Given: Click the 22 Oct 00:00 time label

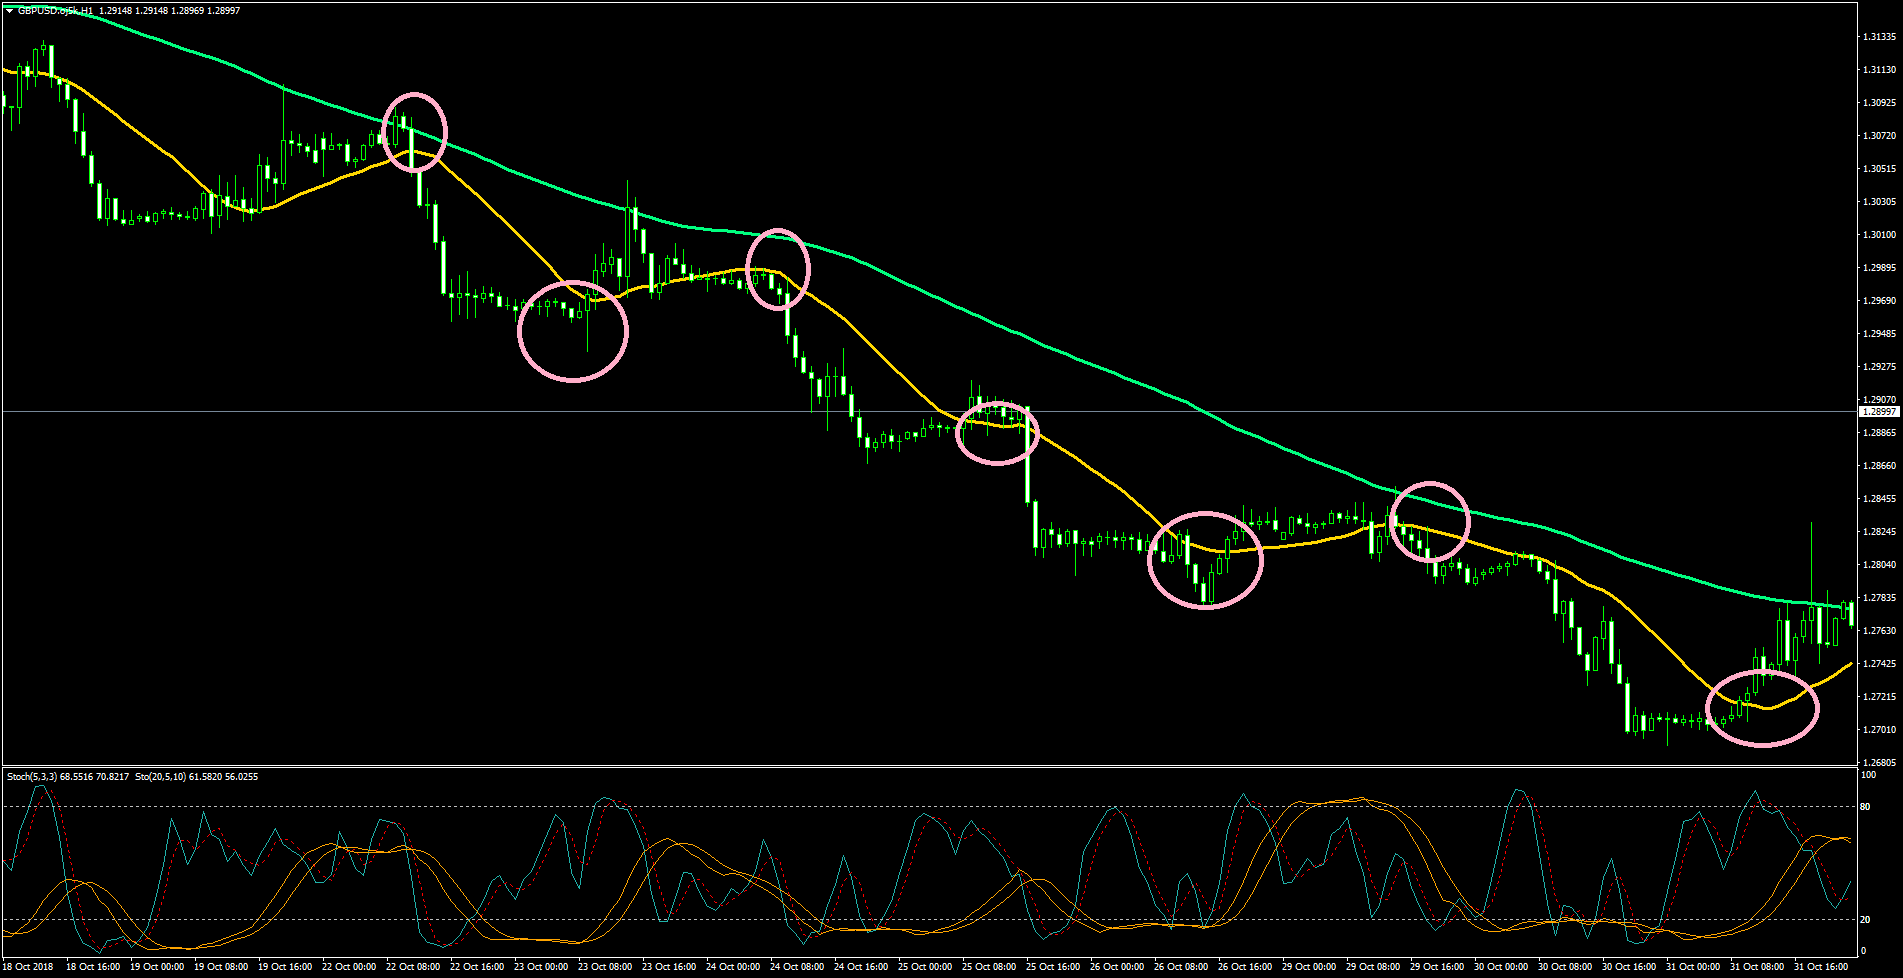Looking at the screenshot, I should click(x=349, y=967).
